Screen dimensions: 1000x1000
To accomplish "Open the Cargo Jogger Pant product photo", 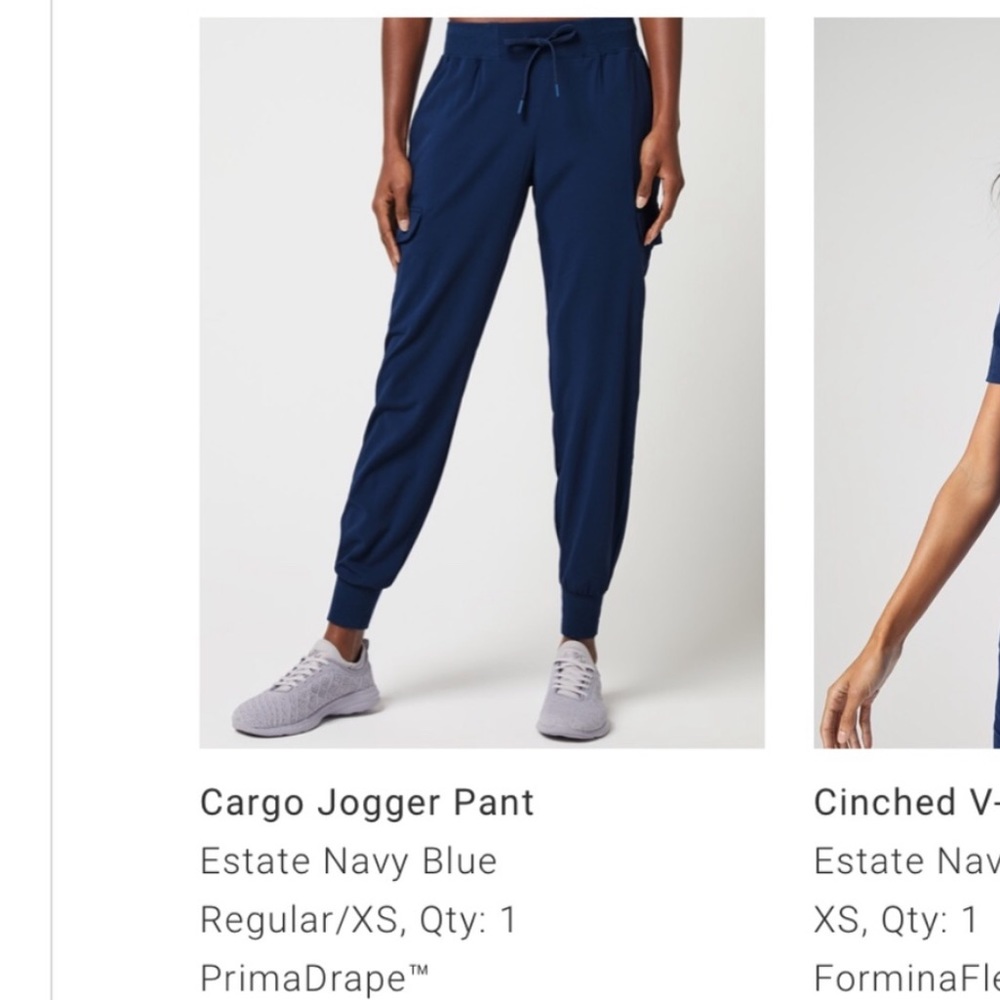I will pyautogui.click(x=482, y=383).
